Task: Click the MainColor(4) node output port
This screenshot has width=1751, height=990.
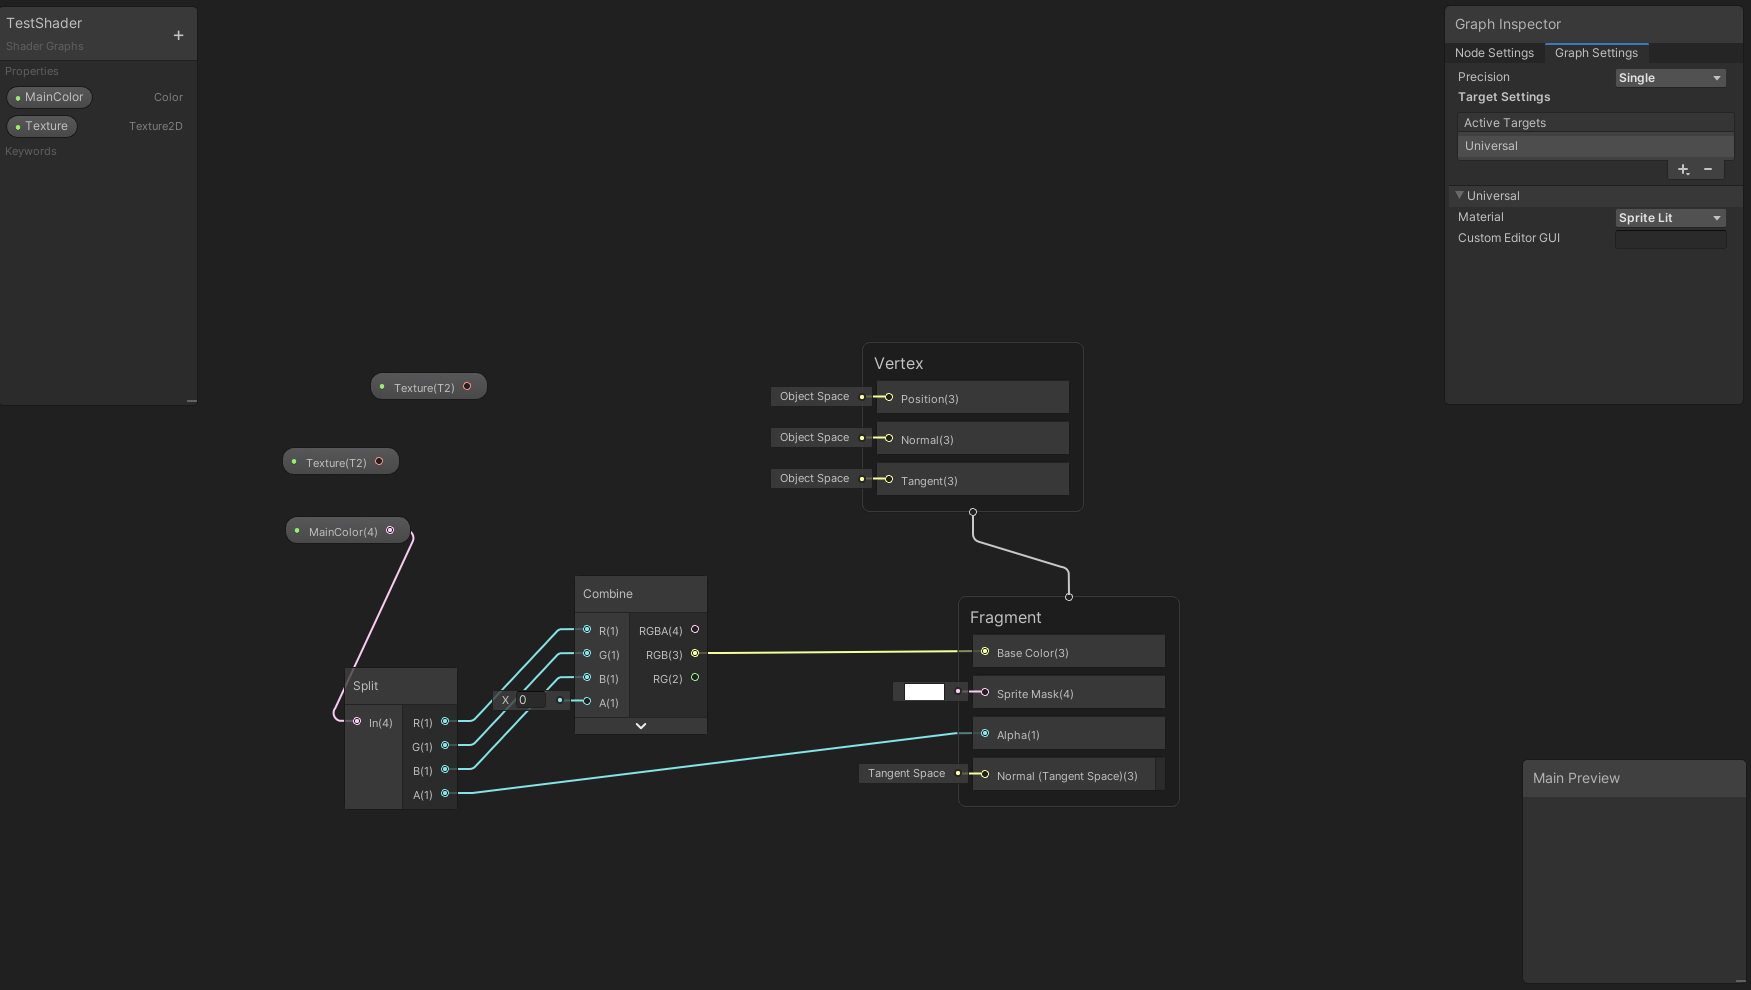Action: click(x=390, y=531)
